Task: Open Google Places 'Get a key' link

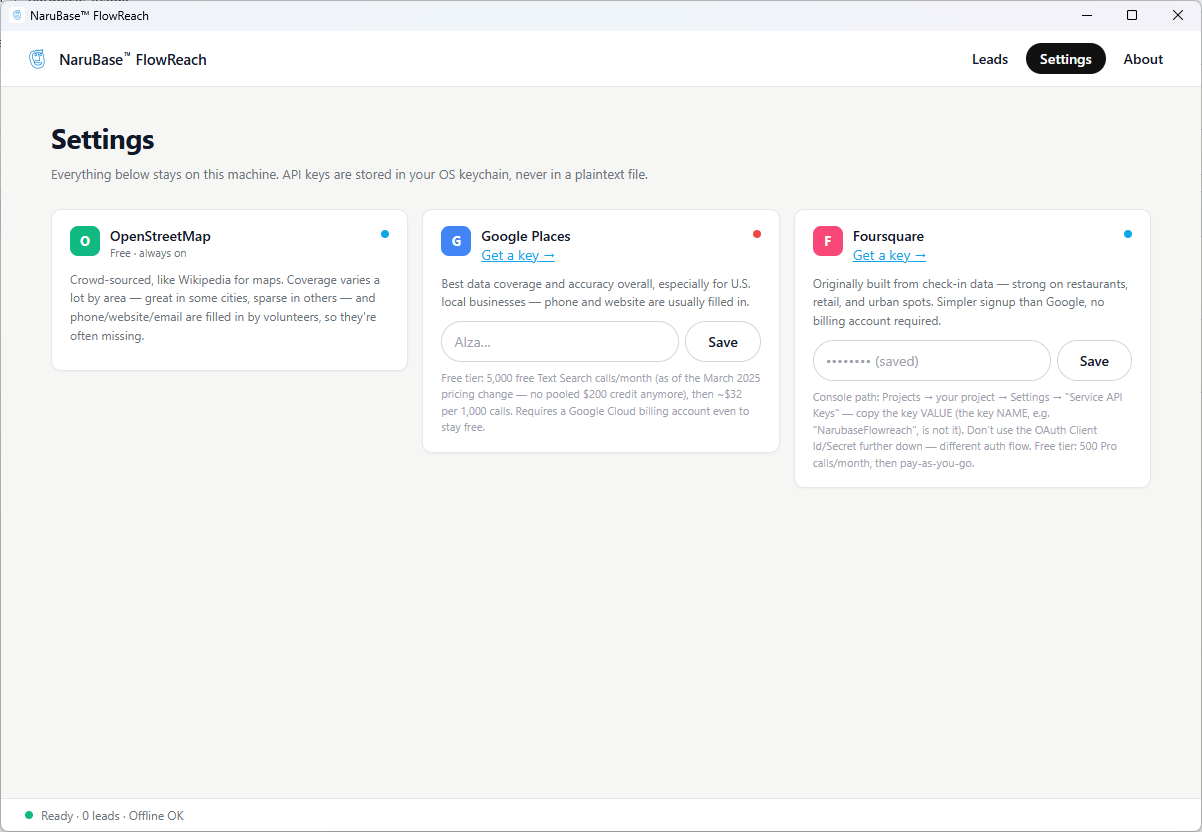Action: pos(518,255)
